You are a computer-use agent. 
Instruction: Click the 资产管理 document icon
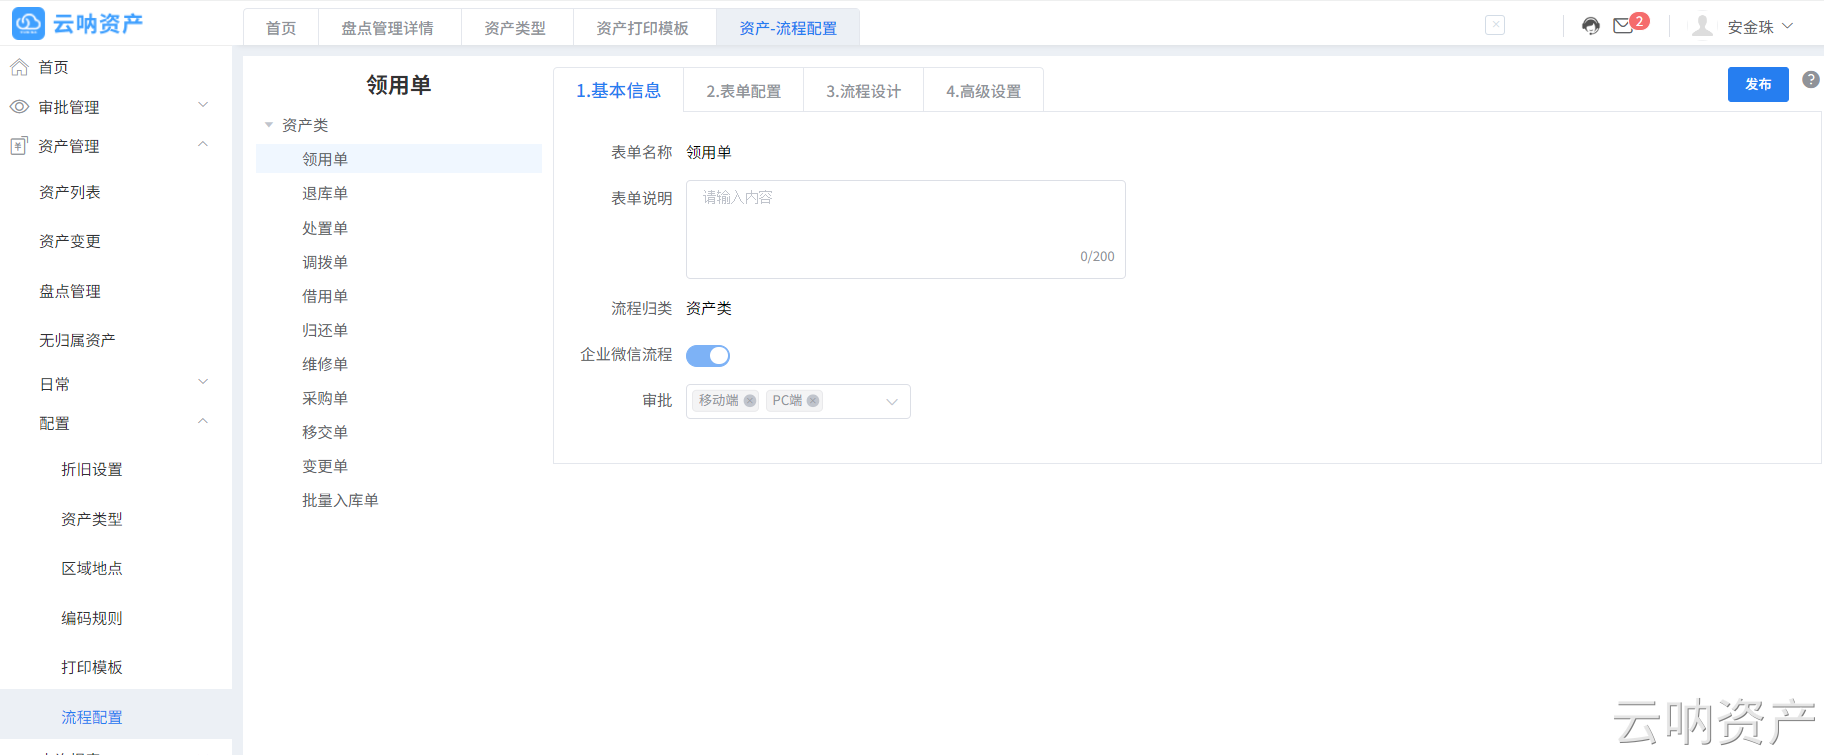click(18, 146)
